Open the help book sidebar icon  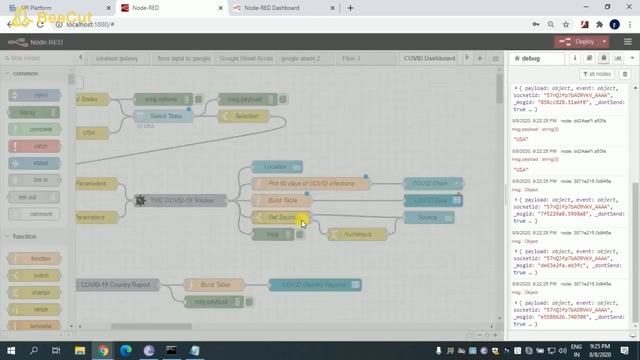coord(589,58)
